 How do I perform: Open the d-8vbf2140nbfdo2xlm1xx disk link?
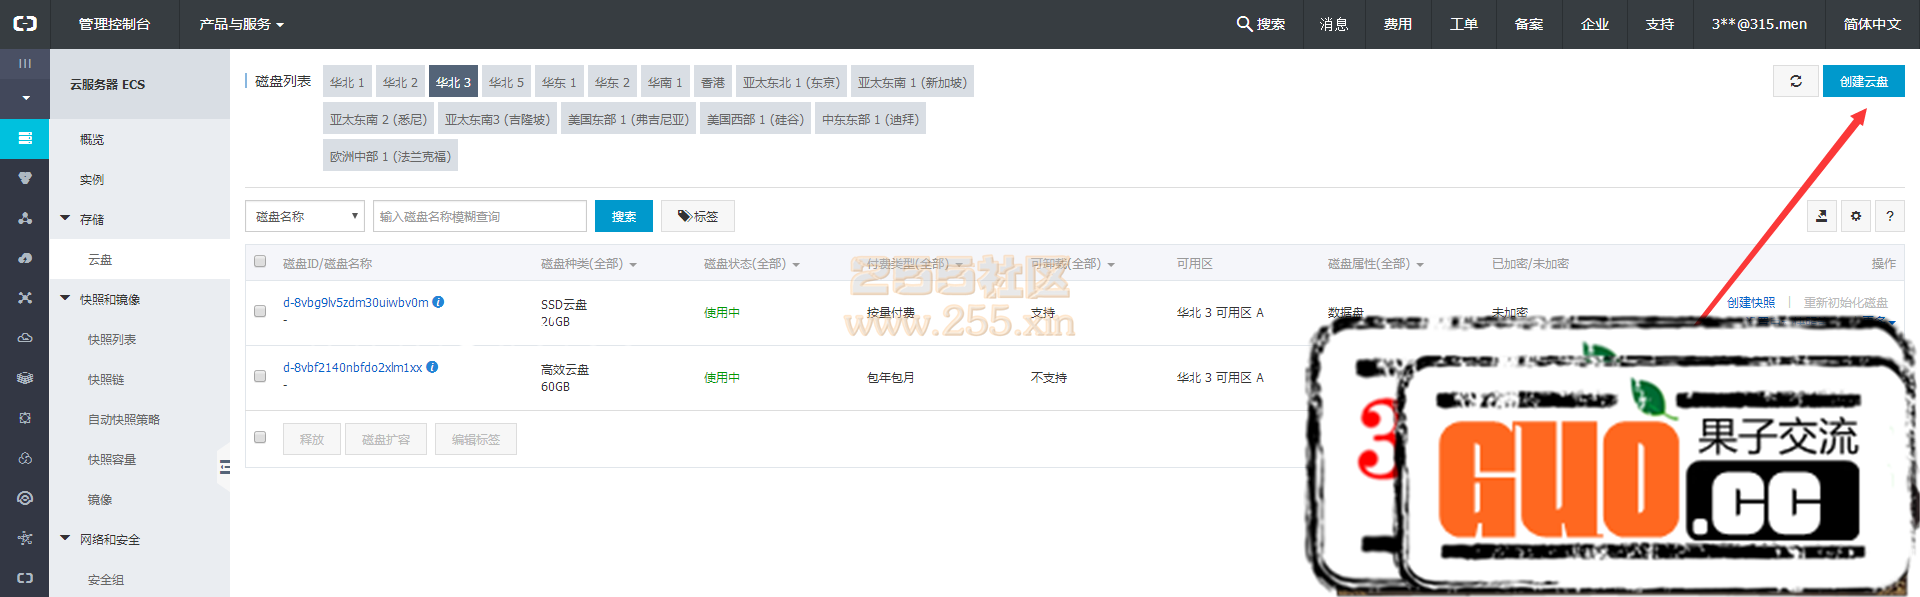(352, 367)
